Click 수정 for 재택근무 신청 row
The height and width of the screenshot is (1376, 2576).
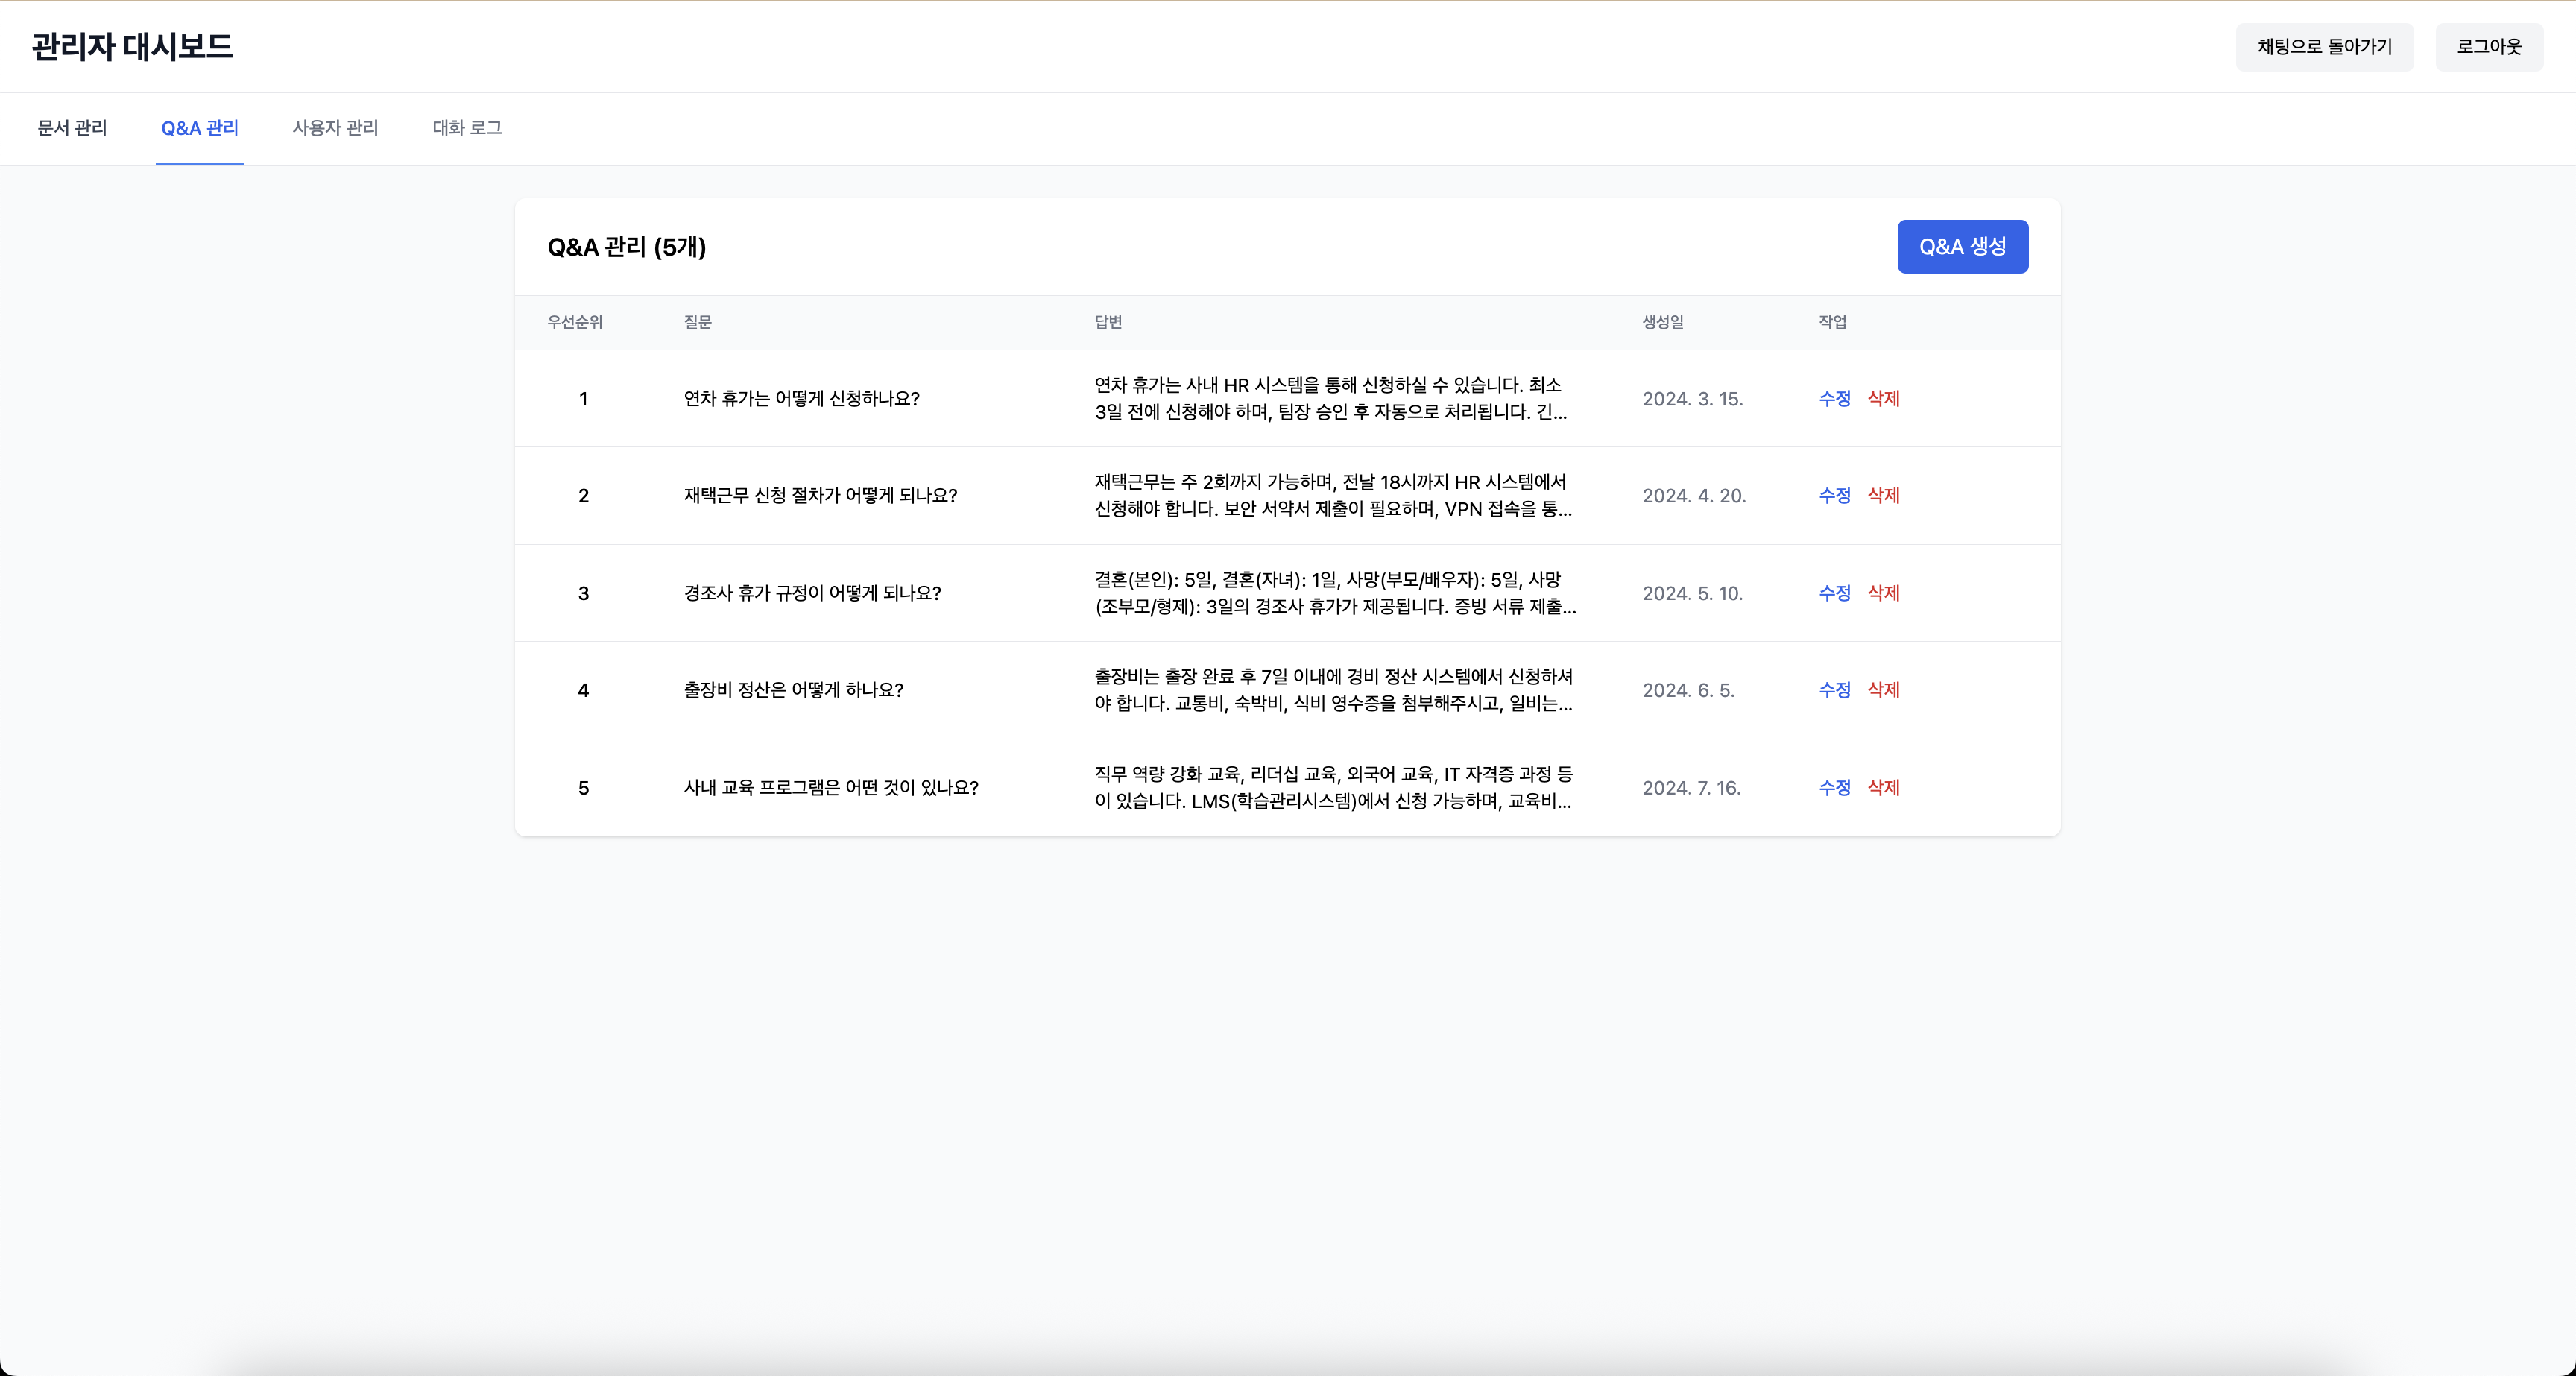(1834, 496)
